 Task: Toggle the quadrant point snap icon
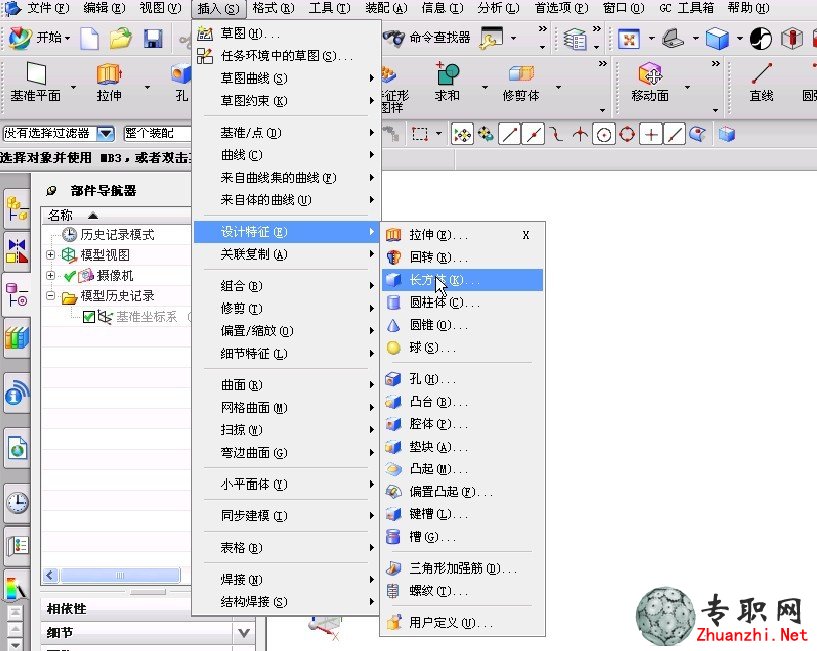coord(627,135)
